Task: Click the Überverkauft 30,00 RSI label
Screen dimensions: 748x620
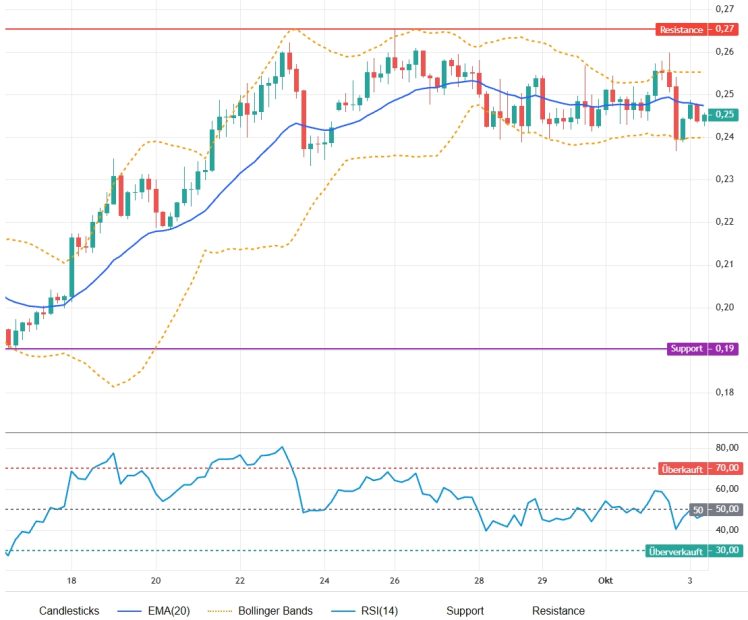Action: 694,551
